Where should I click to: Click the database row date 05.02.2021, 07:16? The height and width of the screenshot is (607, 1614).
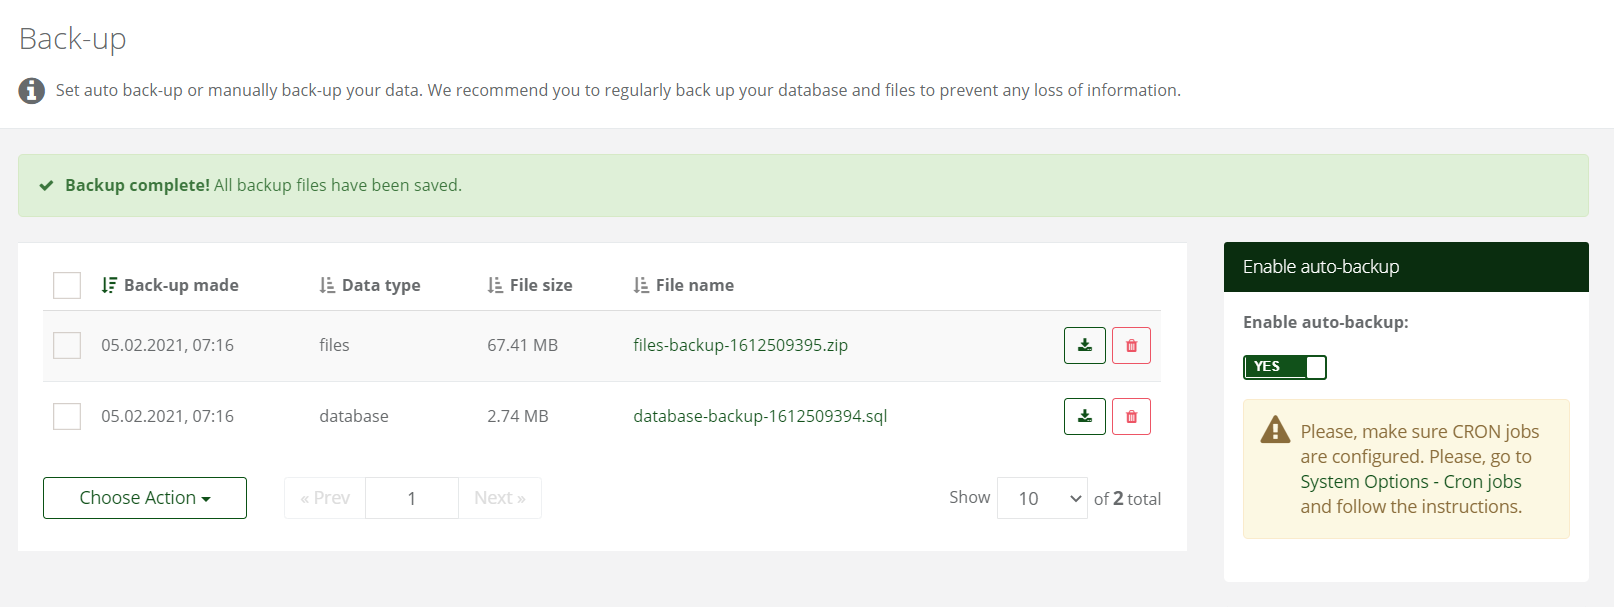pyautogui.click(x=167, y=416)
